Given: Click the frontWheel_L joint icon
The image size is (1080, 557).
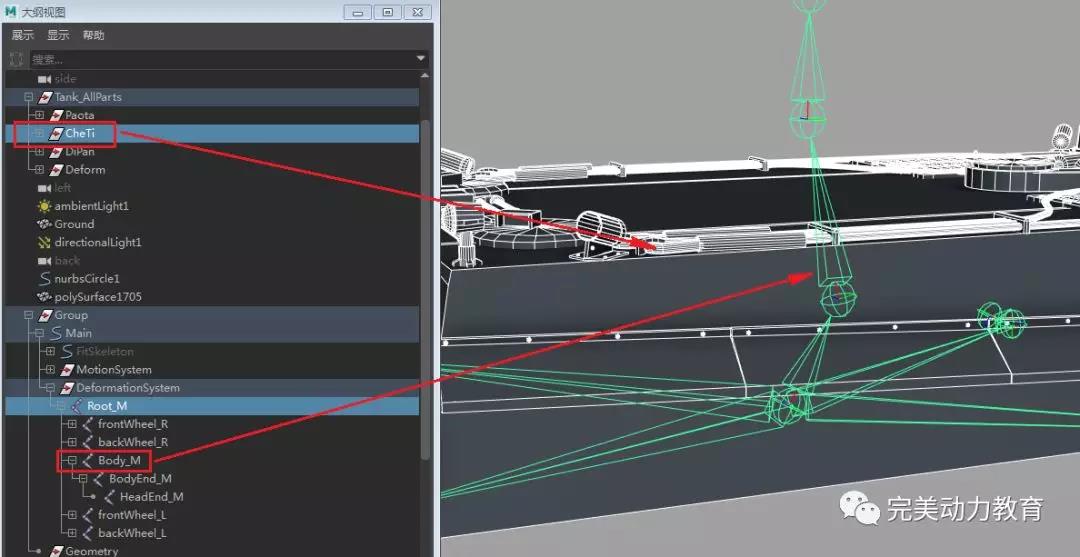Looking at the screenshot, I should pyautogui.click(x=87, y=515).
